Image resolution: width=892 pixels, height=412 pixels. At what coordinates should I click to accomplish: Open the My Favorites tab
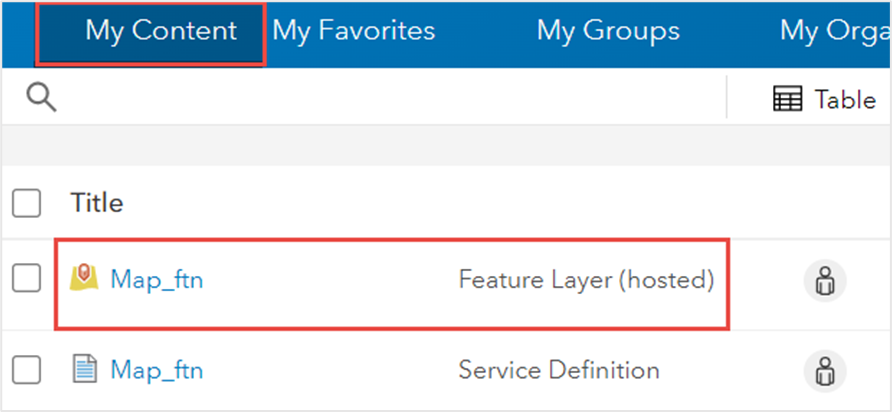coord(354,31)
